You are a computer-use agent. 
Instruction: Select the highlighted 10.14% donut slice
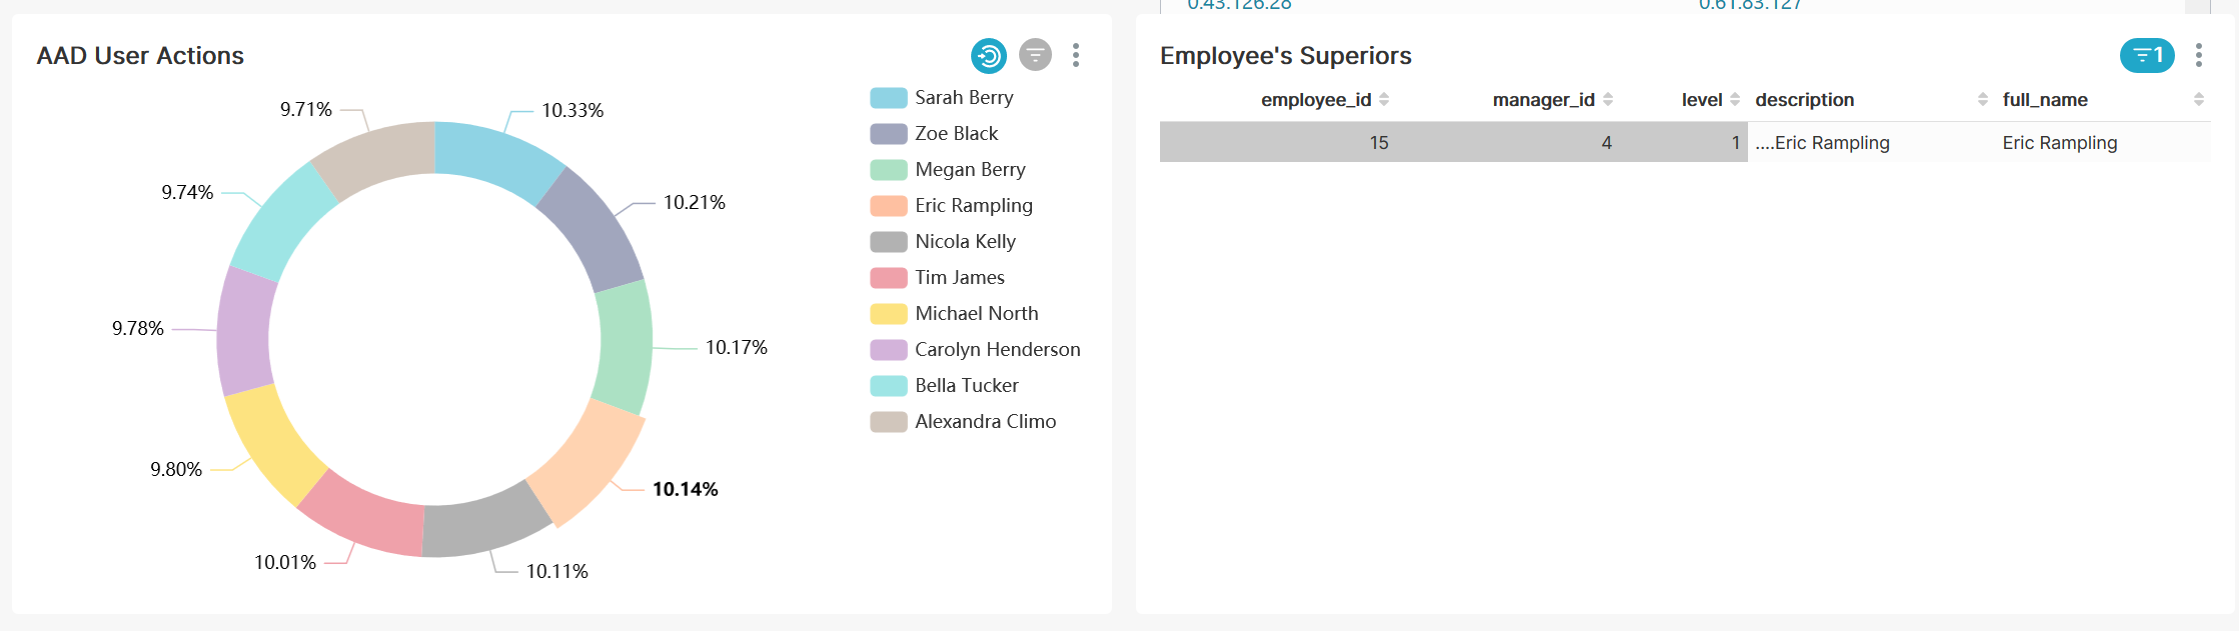587,461
